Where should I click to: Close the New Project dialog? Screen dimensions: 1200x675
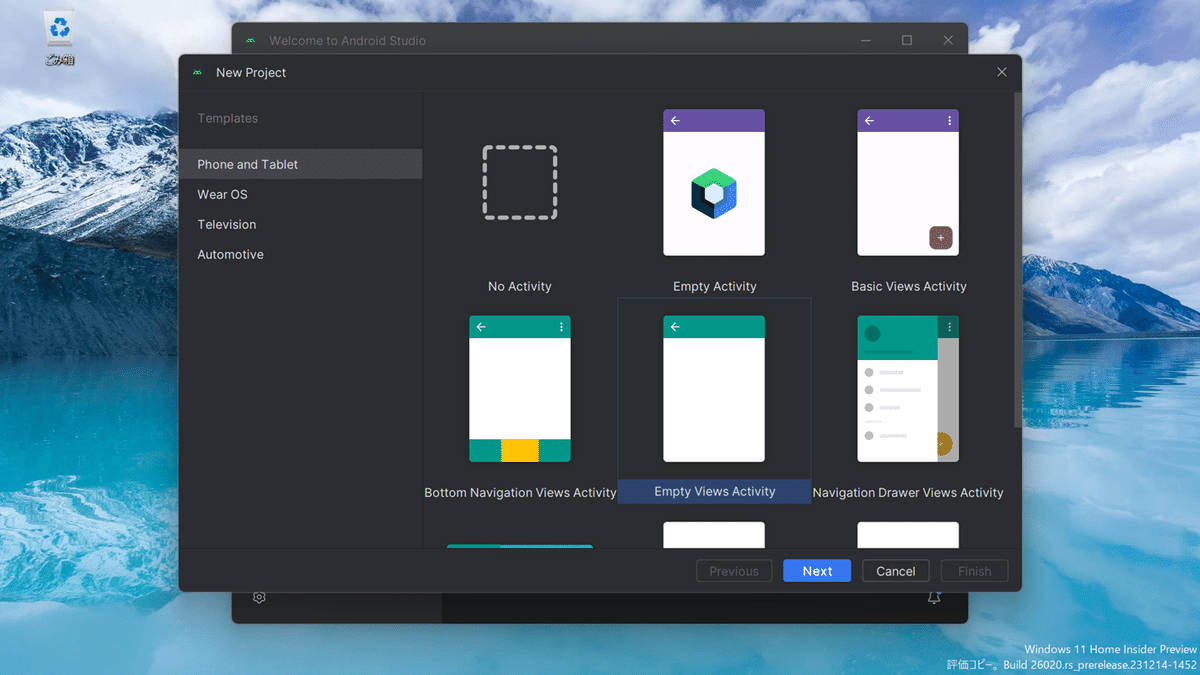1002,72
